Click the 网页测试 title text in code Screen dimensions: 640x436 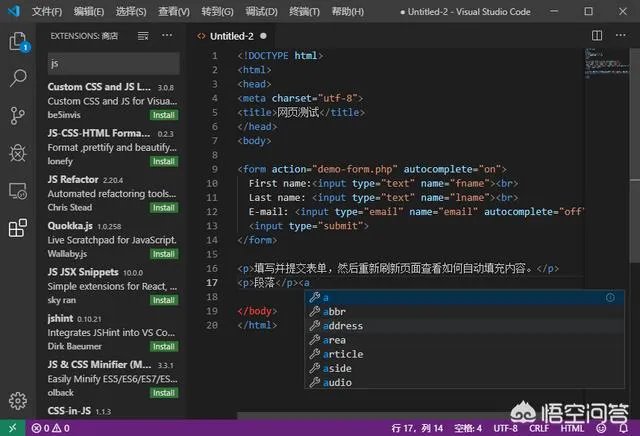click(298, 112)
